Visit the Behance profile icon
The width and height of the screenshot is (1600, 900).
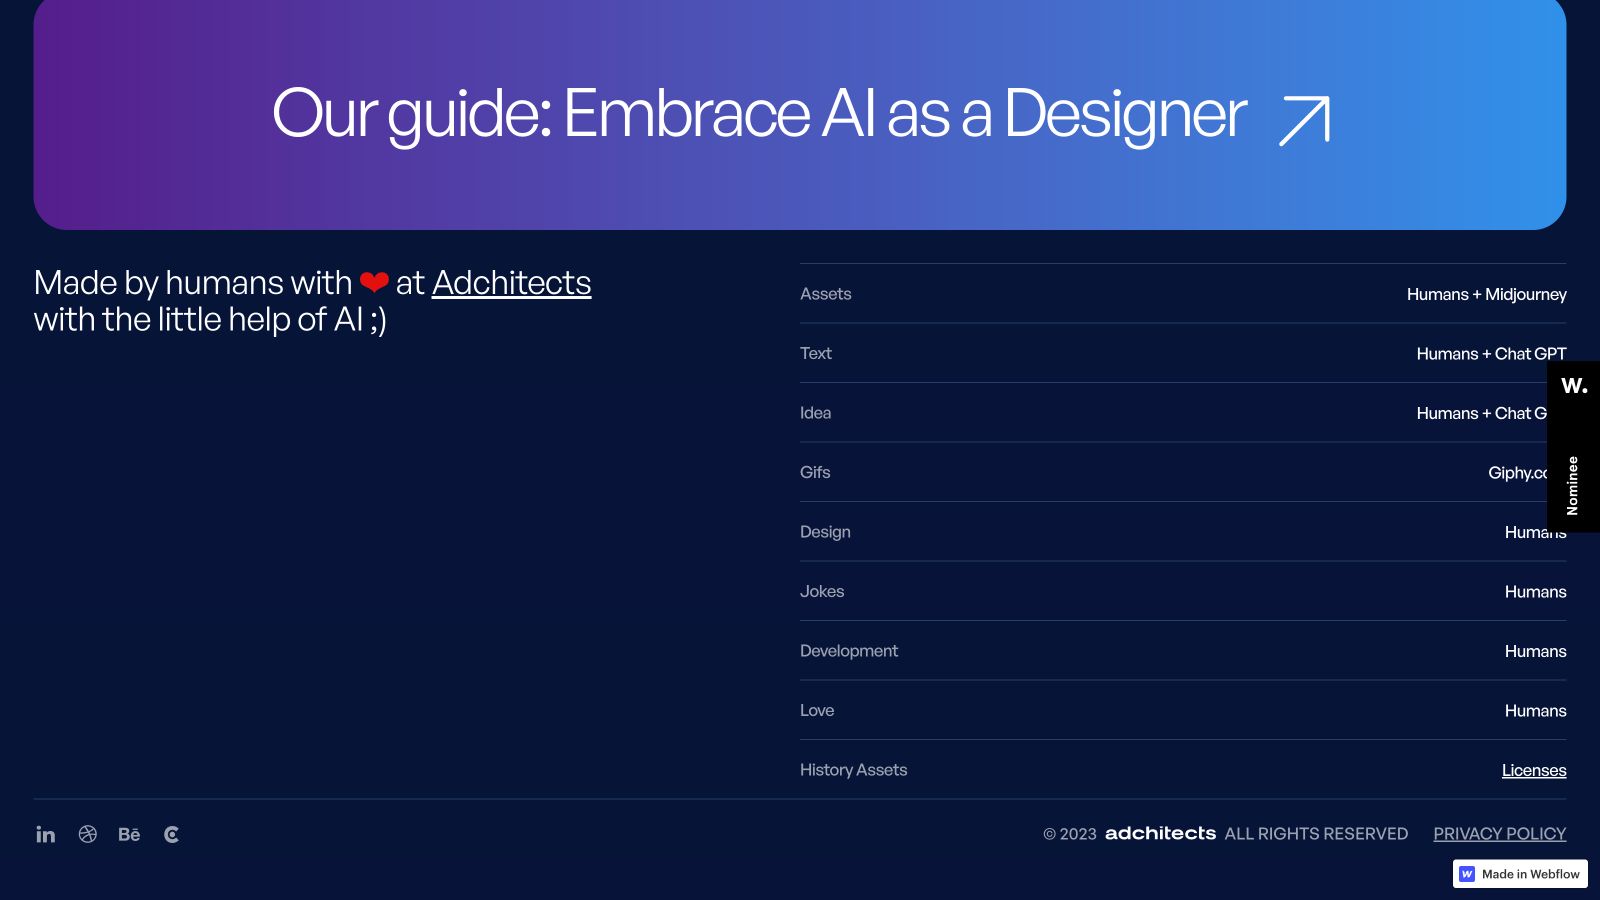pos(129,834)
